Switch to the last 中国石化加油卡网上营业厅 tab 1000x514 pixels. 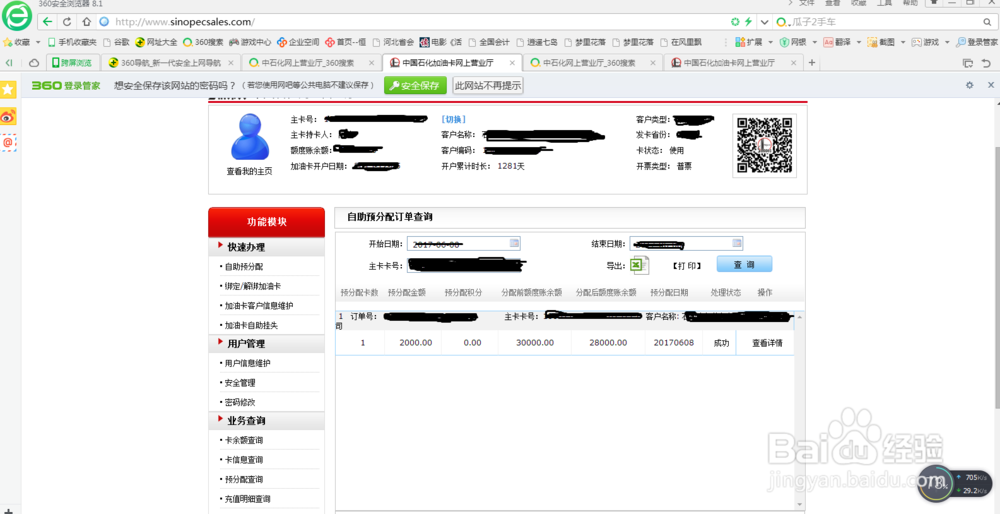[x=733, y=62]
